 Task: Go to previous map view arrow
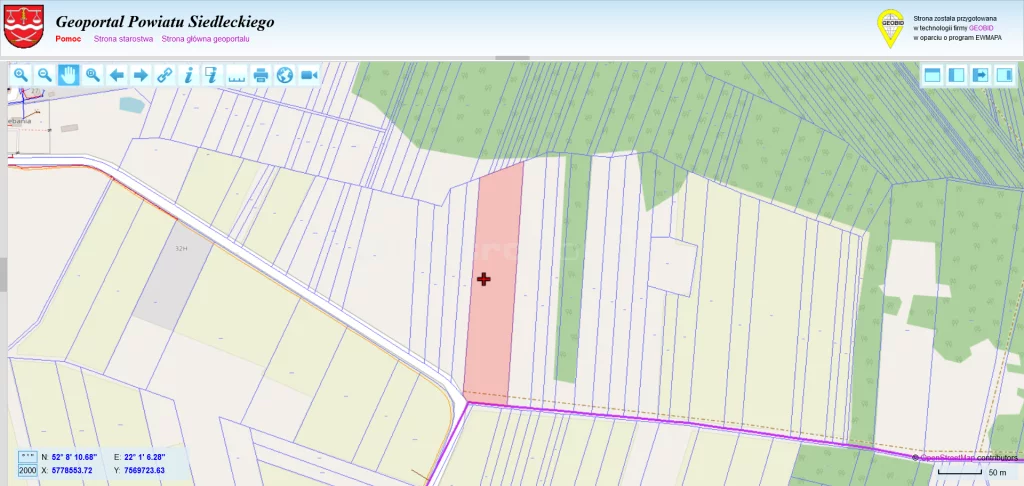pos(116,75)
